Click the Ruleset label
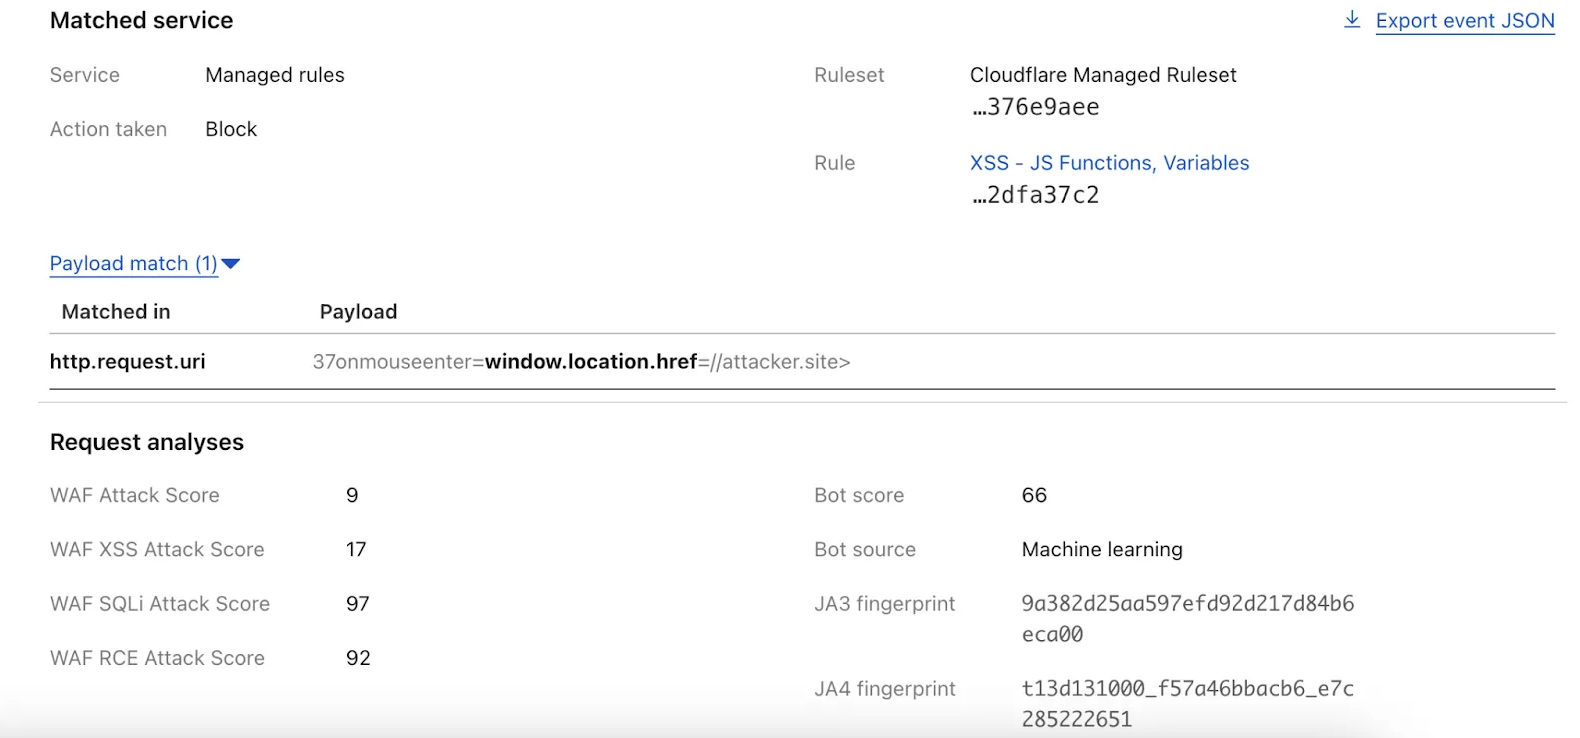This screenshot has height=738, width=1580. 849,75
